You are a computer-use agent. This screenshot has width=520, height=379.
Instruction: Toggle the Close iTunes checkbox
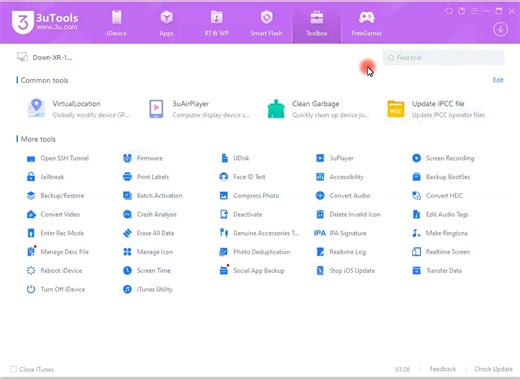pyautogui.click(x=14, y=369)
